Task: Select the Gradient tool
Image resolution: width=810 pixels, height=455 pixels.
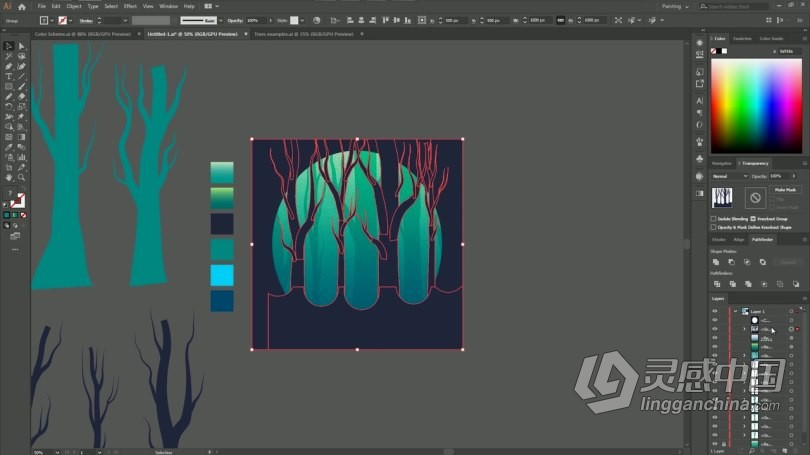Action: (x=22, y=137)
